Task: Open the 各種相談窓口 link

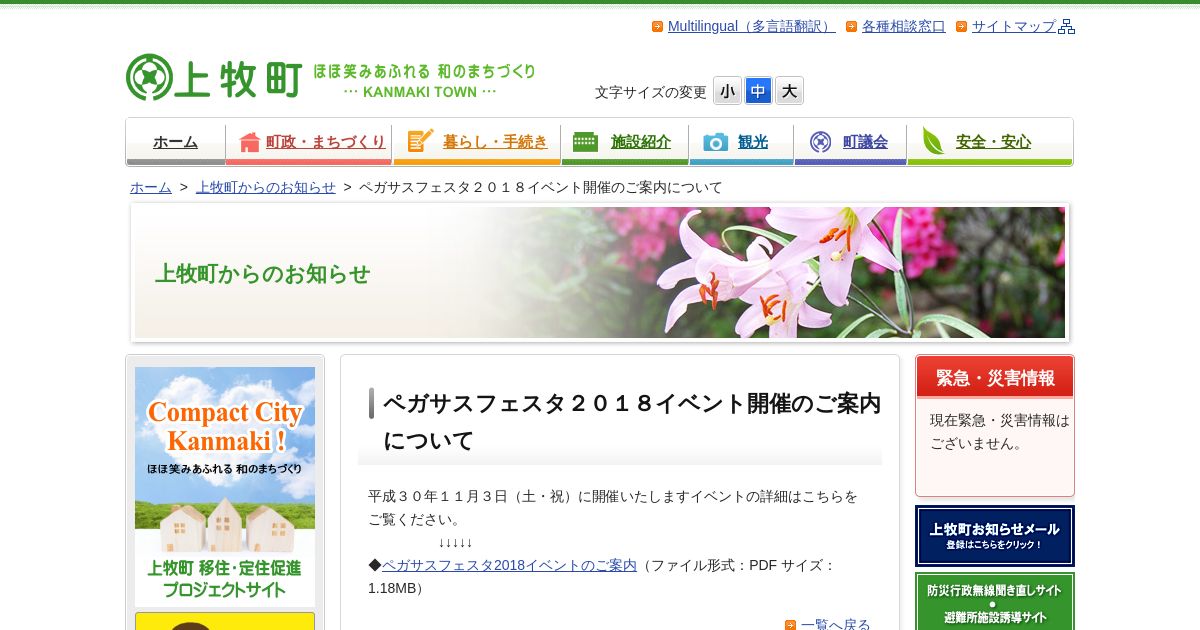Action: coord(904,27)
